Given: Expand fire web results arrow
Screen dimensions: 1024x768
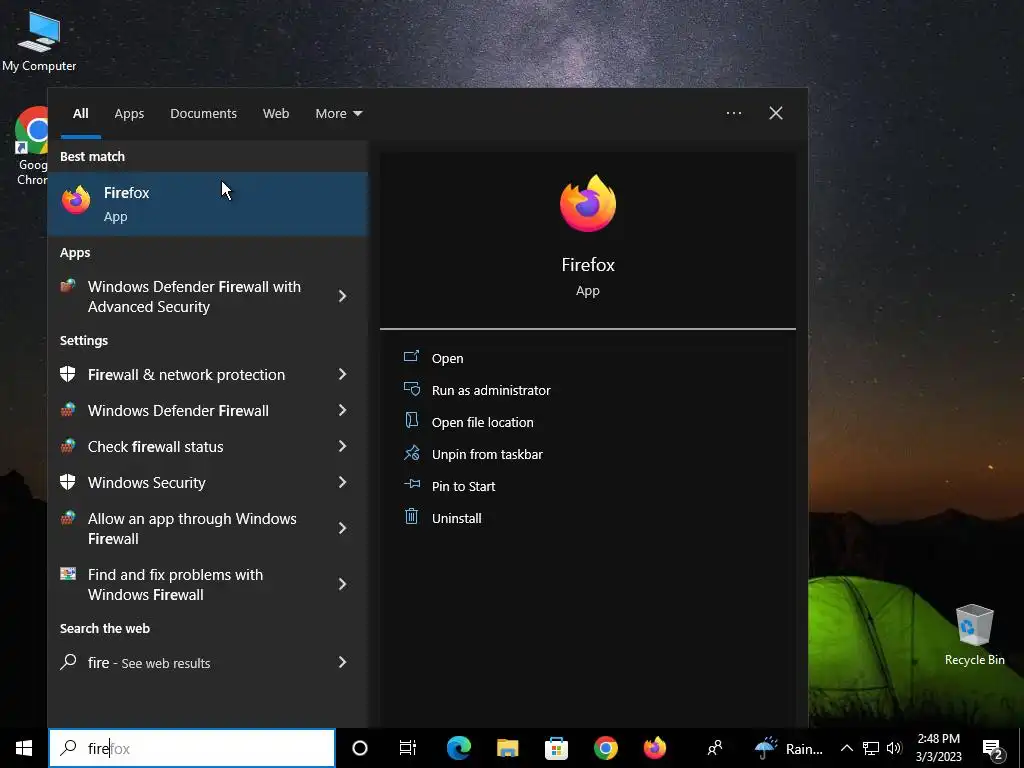Looking at the screenshot, I should coord(343,662).
